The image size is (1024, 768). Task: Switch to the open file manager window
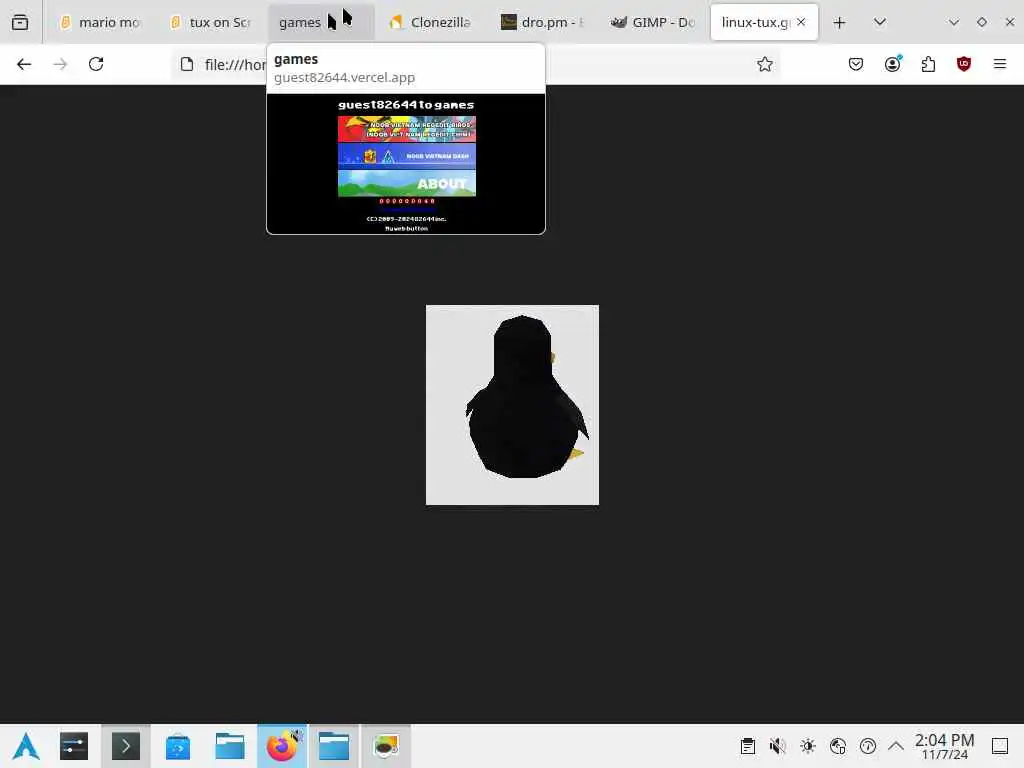pos(334,746)
